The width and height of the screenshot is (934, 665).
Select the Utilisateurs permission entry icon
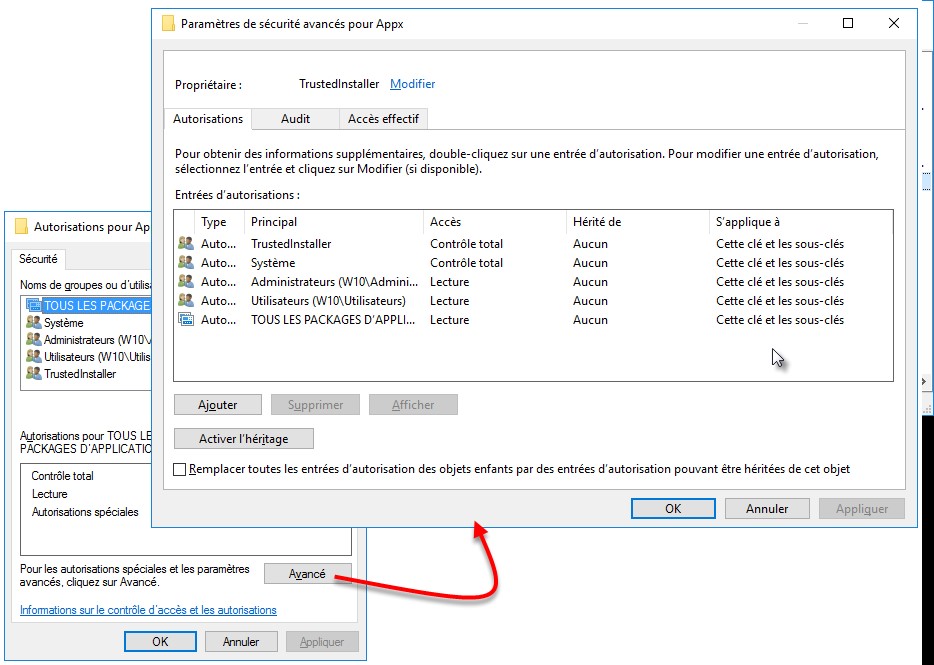click(186, 301)
